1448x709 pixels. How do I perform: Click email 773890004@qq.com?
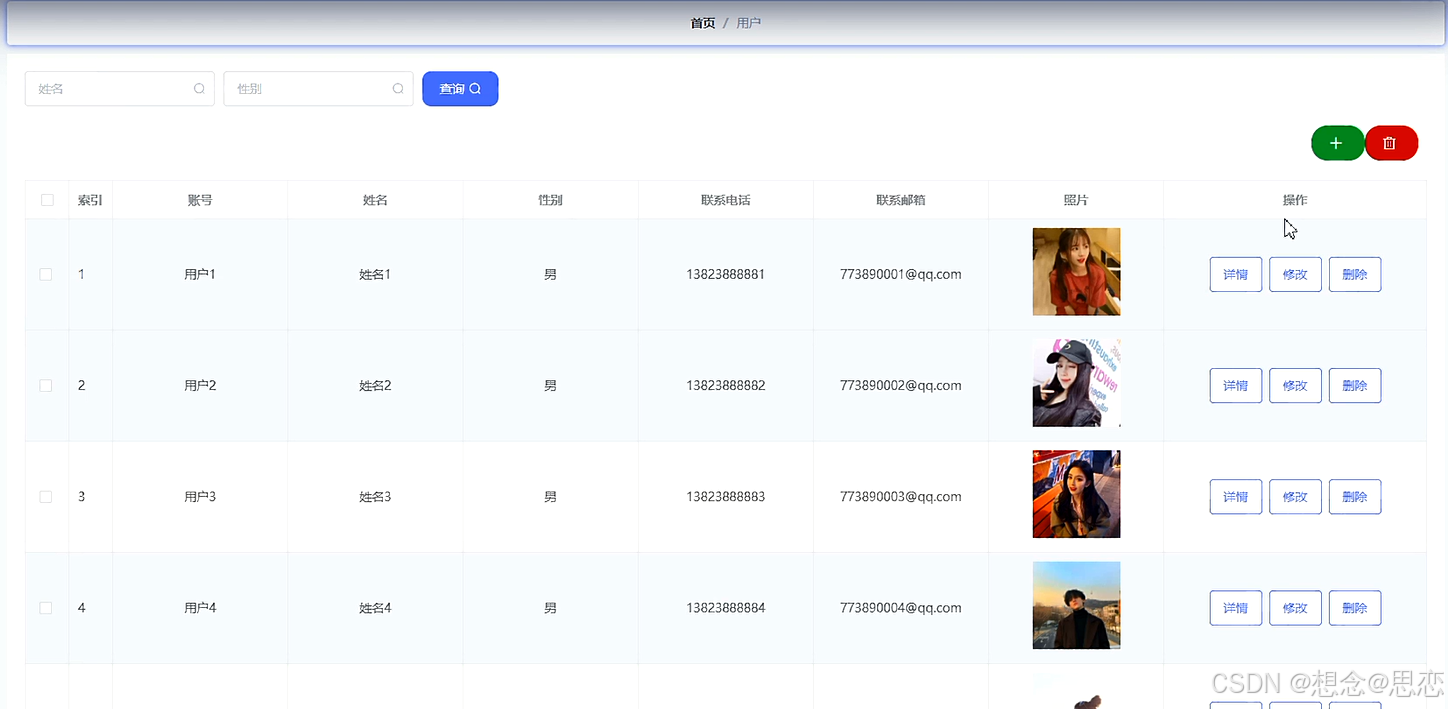coord(901,608)
